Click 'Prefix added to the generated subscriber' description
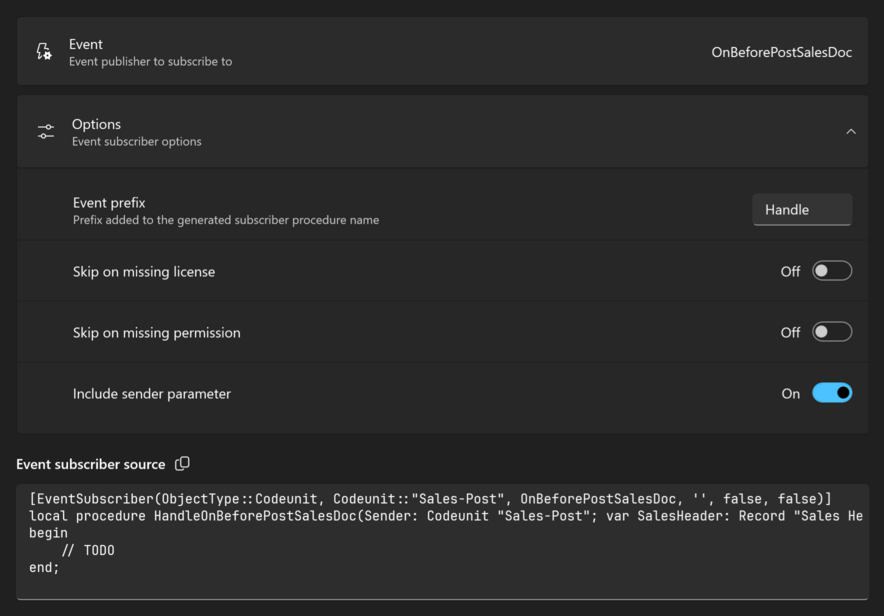The width and height of the screenshot is (884, 616). 226,220
